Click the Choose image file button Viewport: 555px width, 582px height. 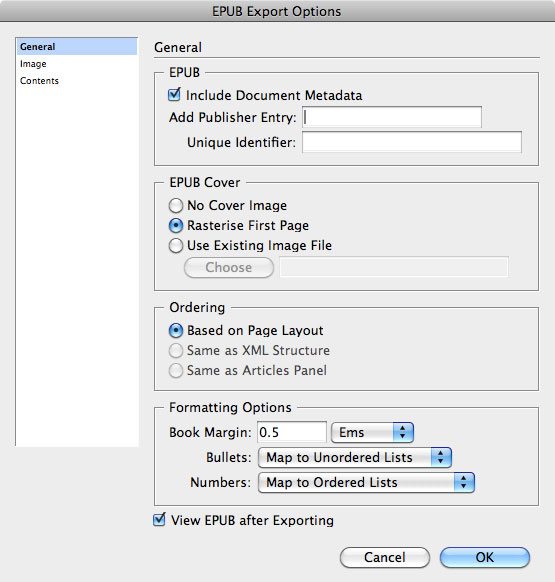coord(229,267)
